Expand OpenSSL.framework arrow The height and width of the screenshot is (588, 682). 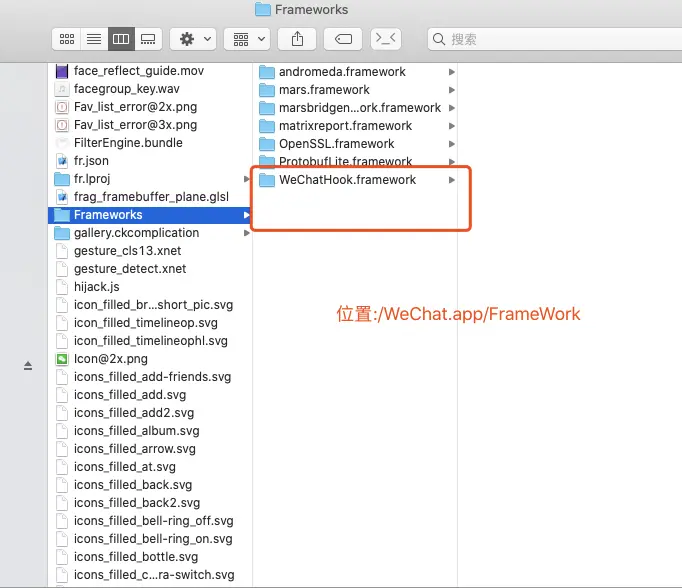coord(451,144)
